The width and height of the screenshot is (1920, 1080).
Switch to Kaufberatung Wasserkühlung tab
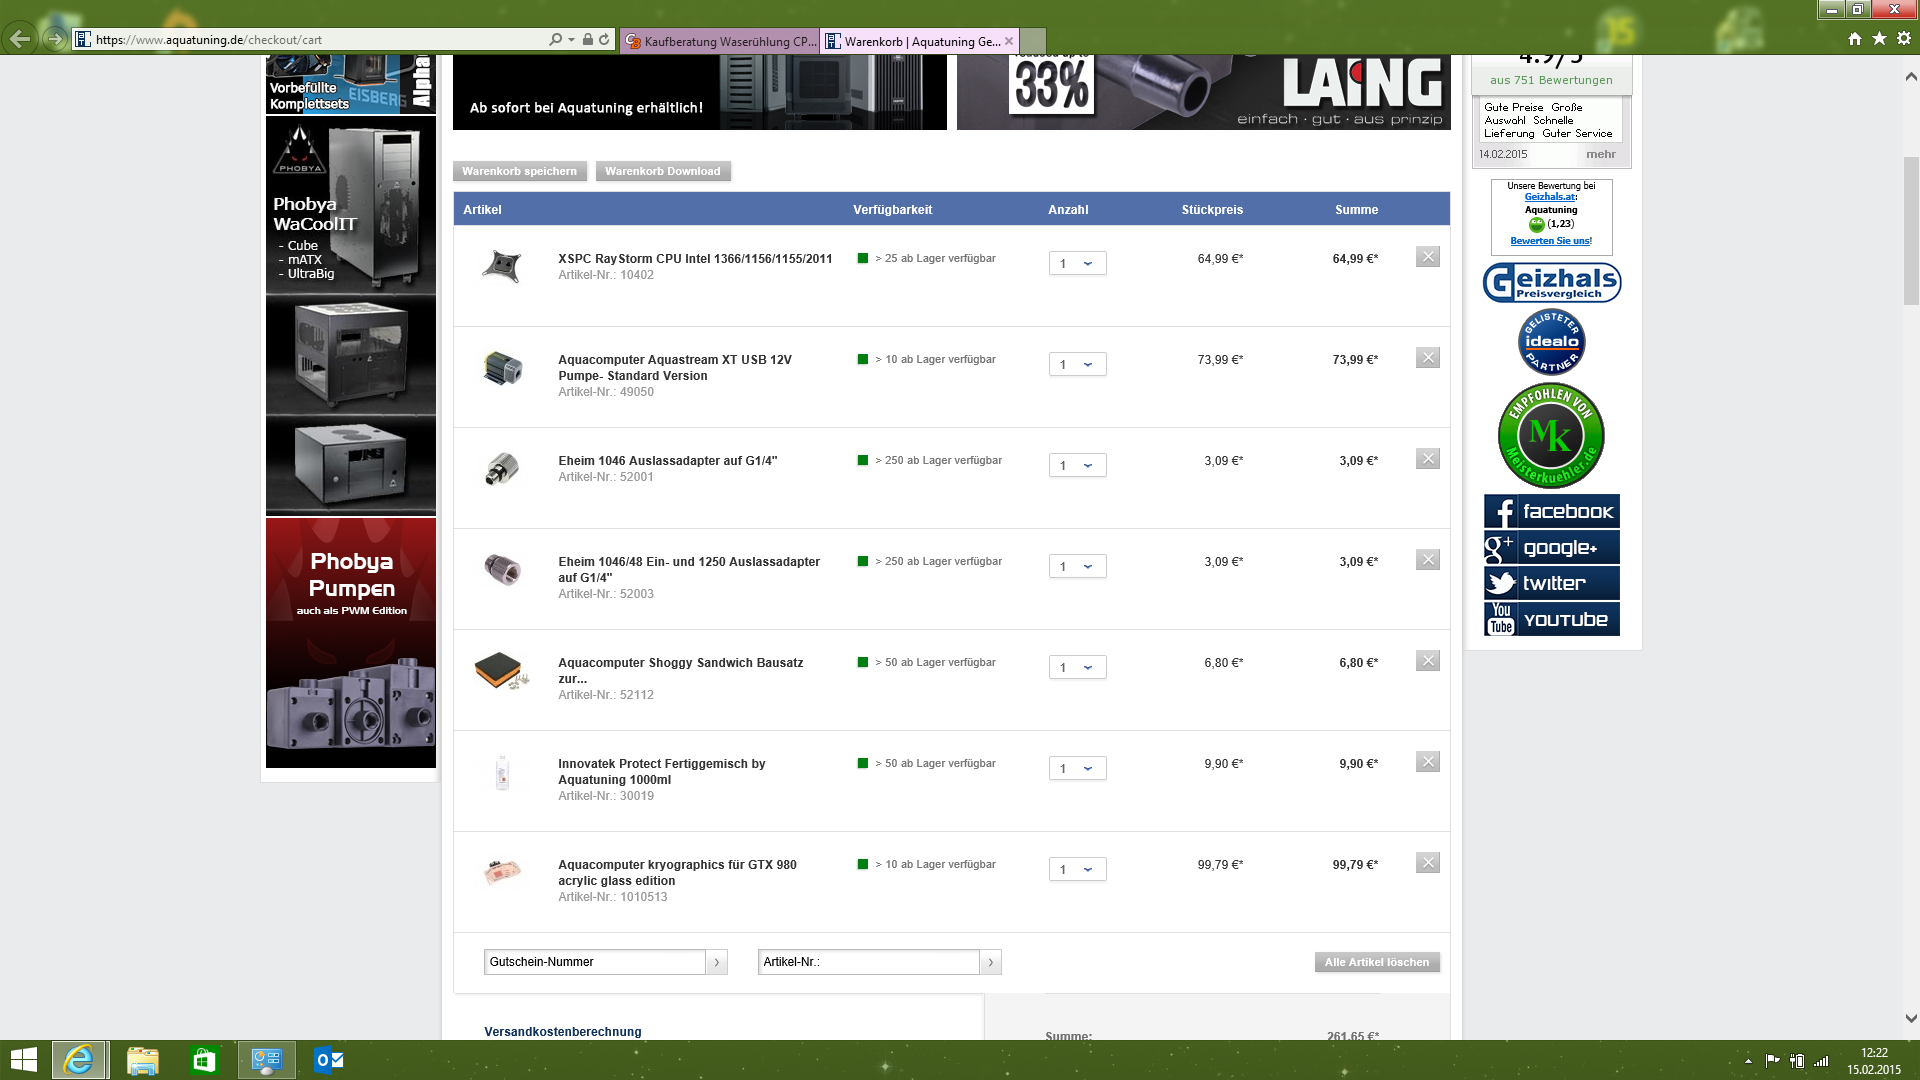click(720, 41)
